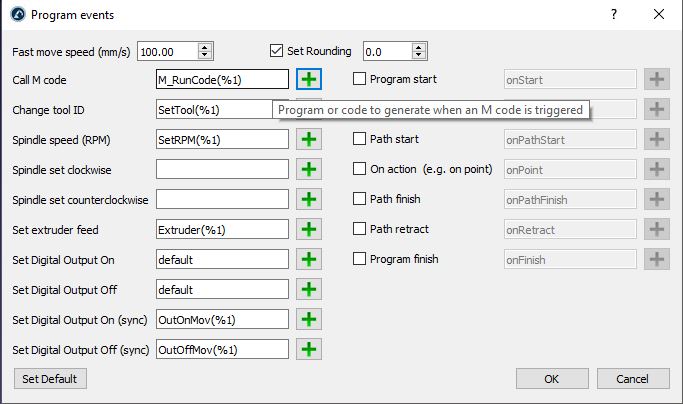Enable the Program start checkbox
683x404 pixels.
click(360, 79)
